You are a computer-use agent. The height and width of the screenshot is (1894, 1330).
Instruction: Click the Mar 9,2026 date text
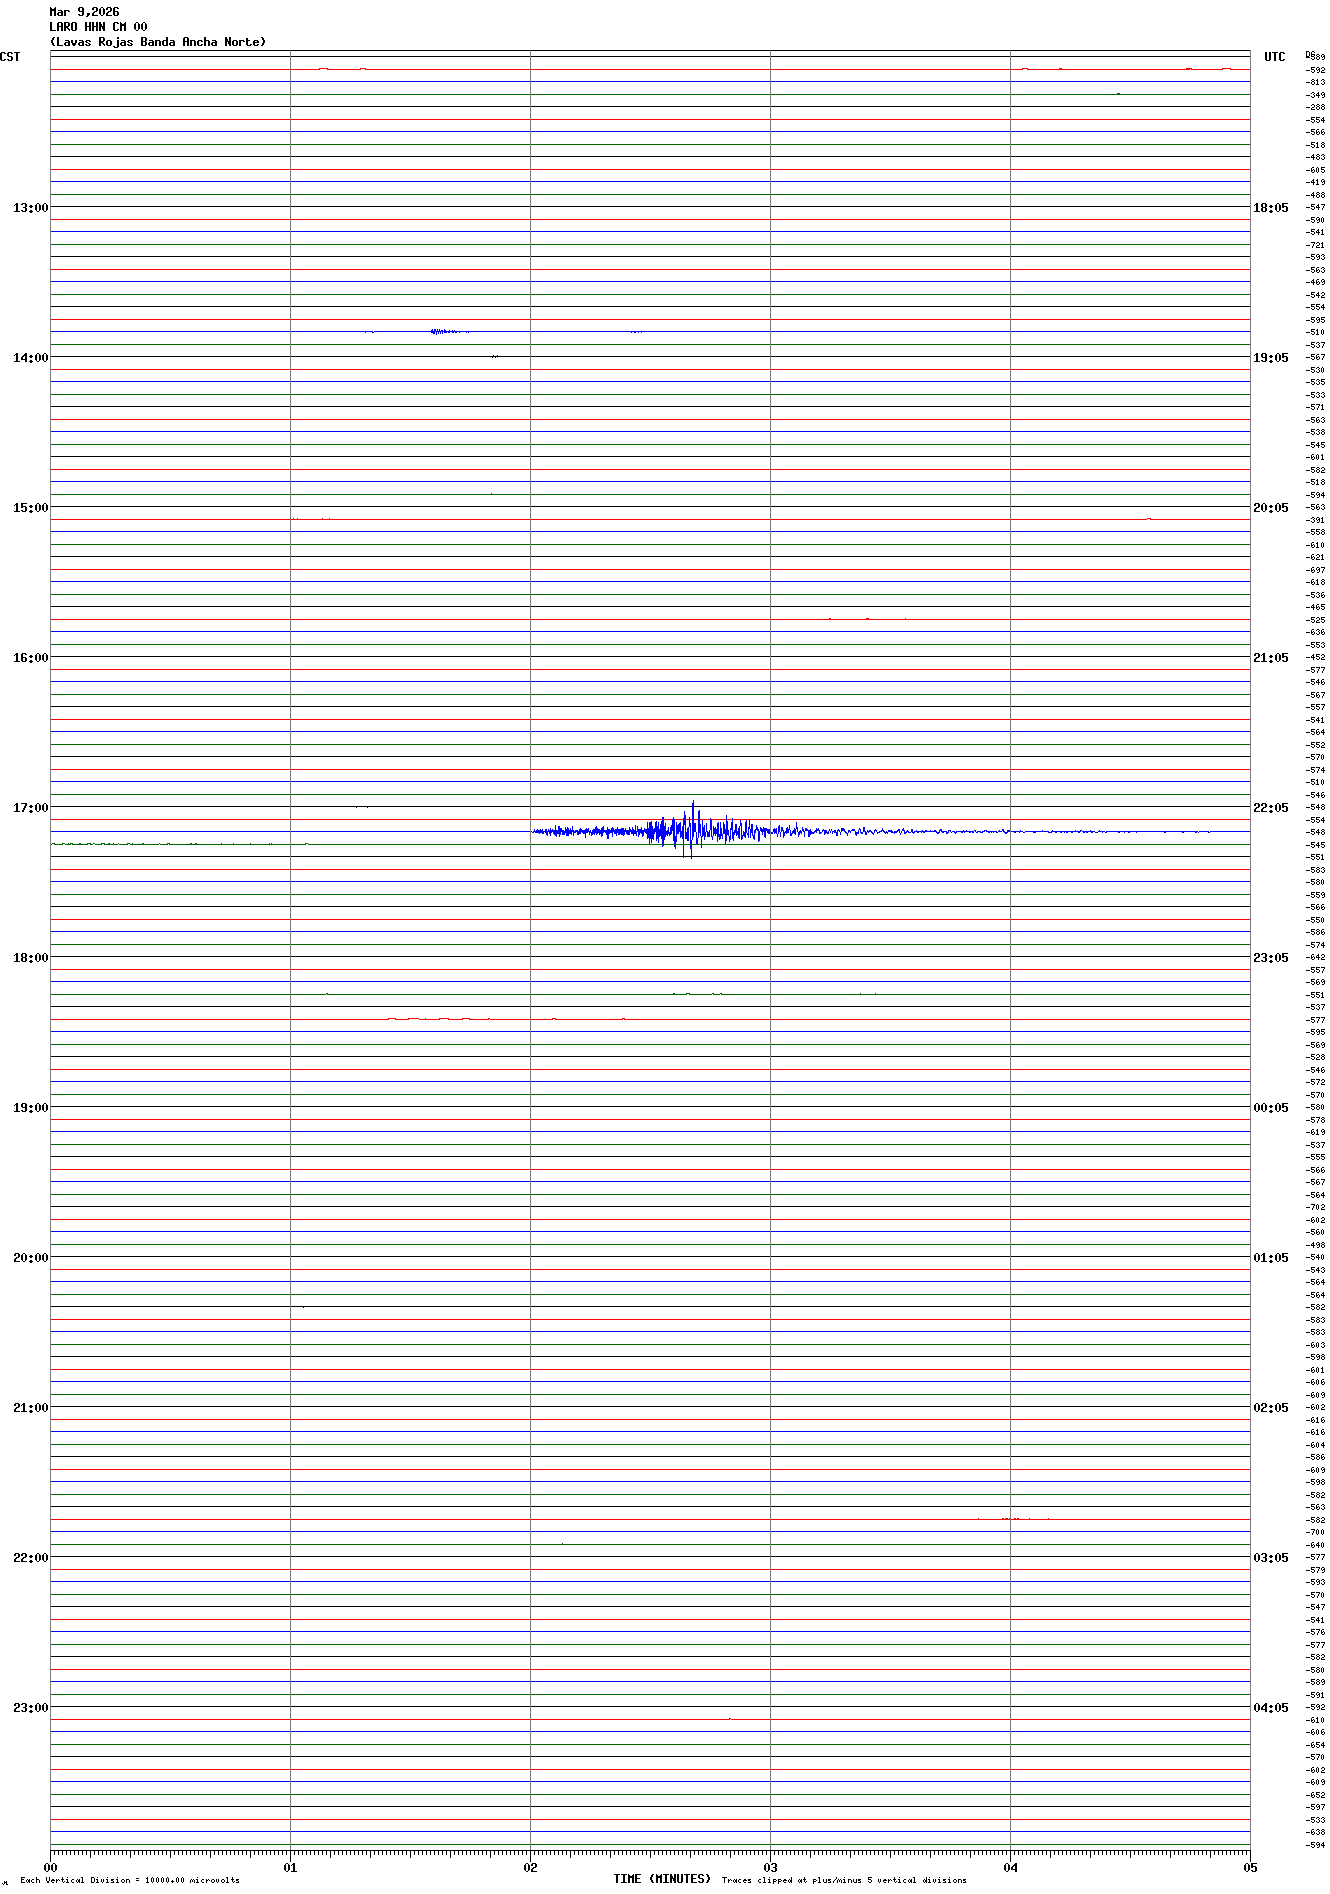click(x=84, y=12)
